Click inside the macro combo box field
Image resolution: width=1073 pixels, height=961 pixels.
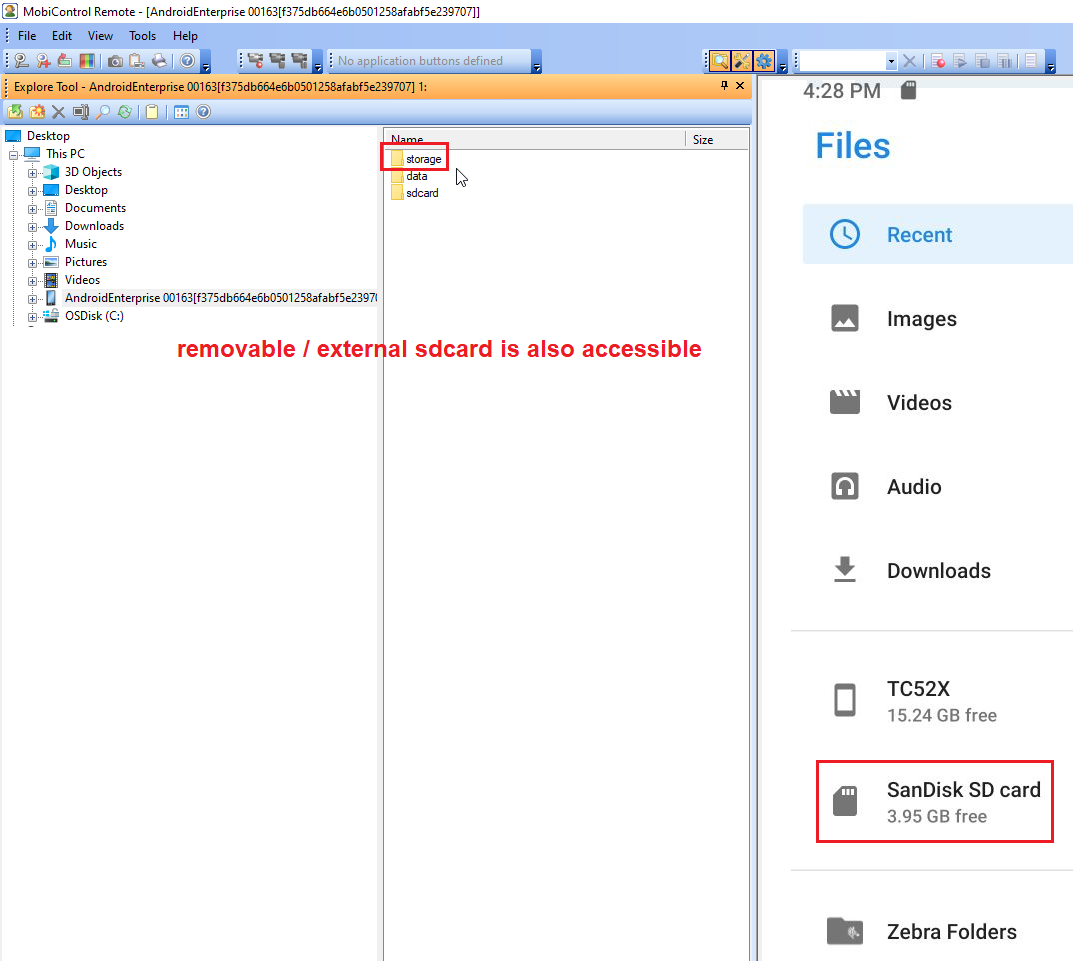(843, 62)
